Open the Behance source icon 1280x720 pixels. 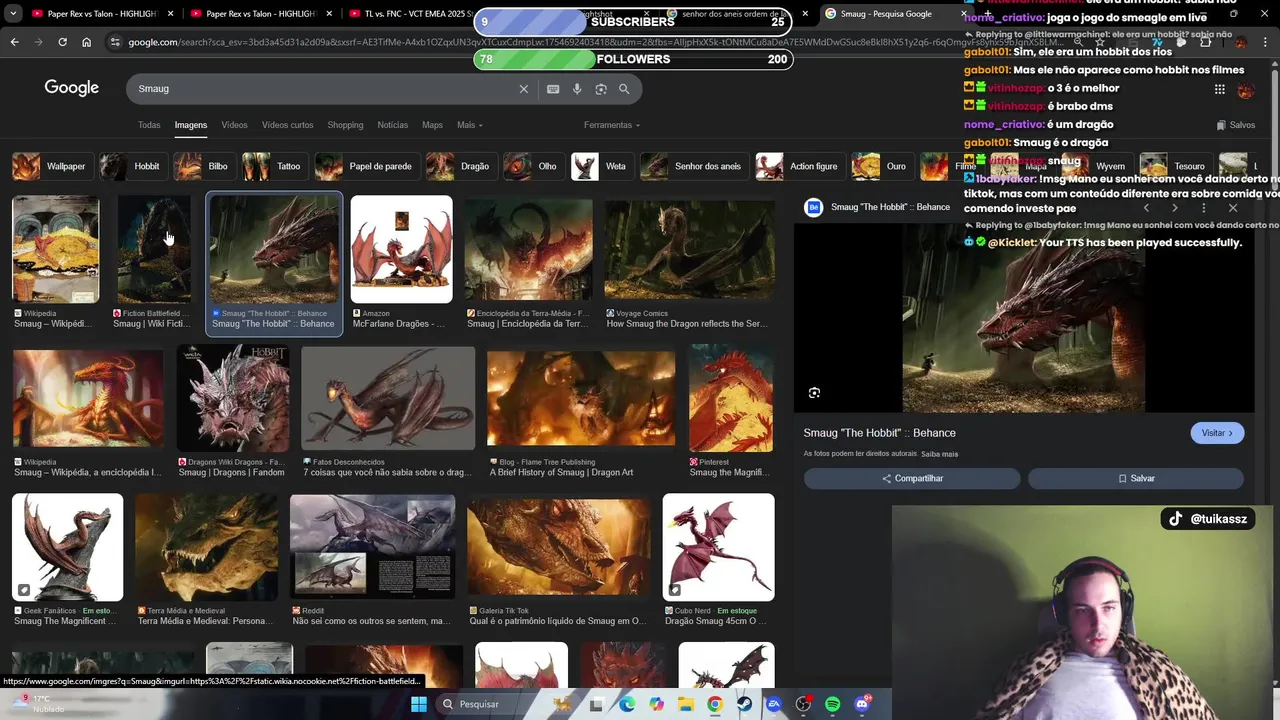814,207
